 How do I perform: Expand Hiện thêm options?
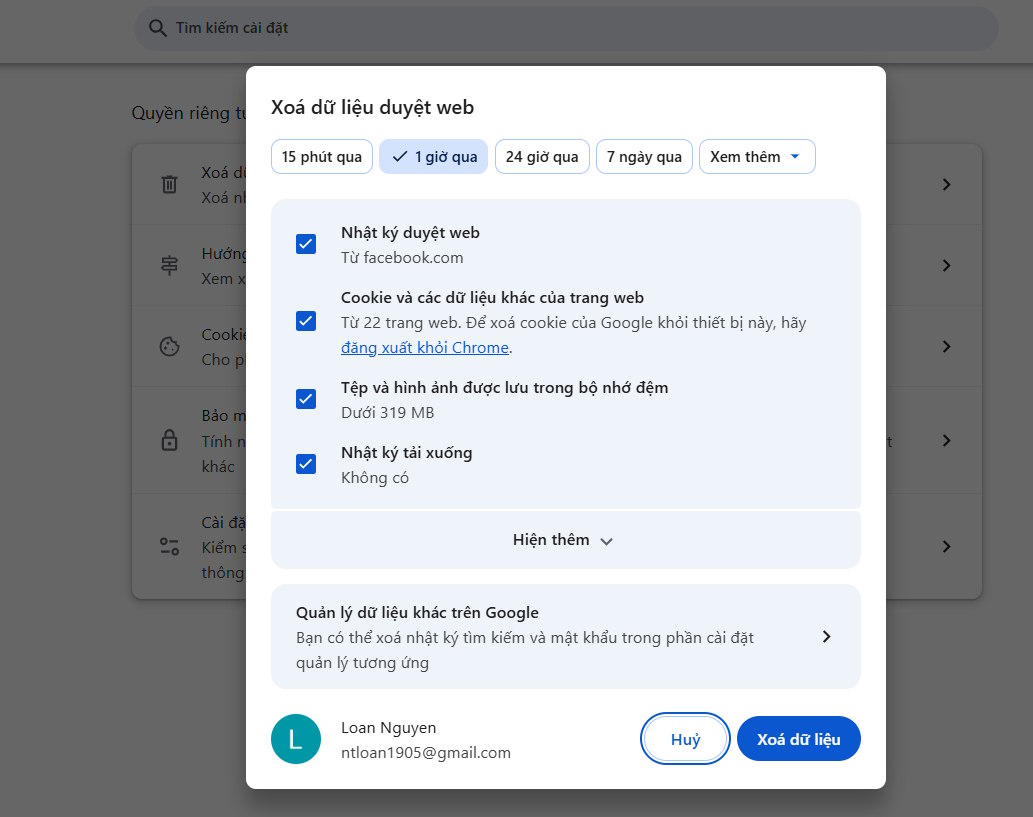[565, 540]
